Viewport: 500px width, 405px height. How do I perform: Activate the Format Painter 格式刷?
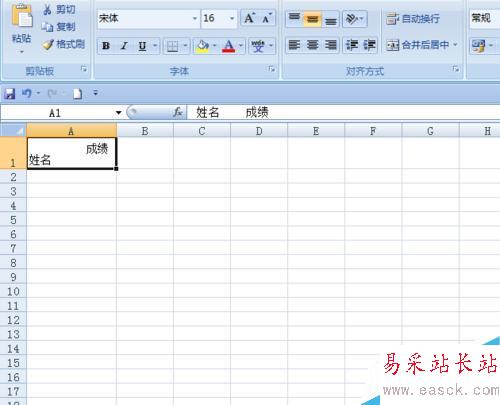[x=63, y=44]
